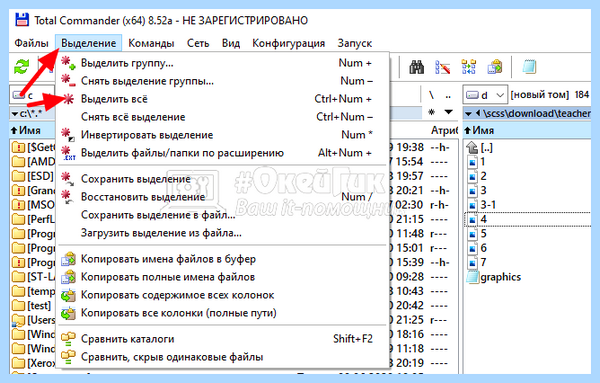Click the synchronize directories toolbar icon
Image resolution: width=600 pixels, height=383 pixels.
pyautogui.click(x=468, y=67)
